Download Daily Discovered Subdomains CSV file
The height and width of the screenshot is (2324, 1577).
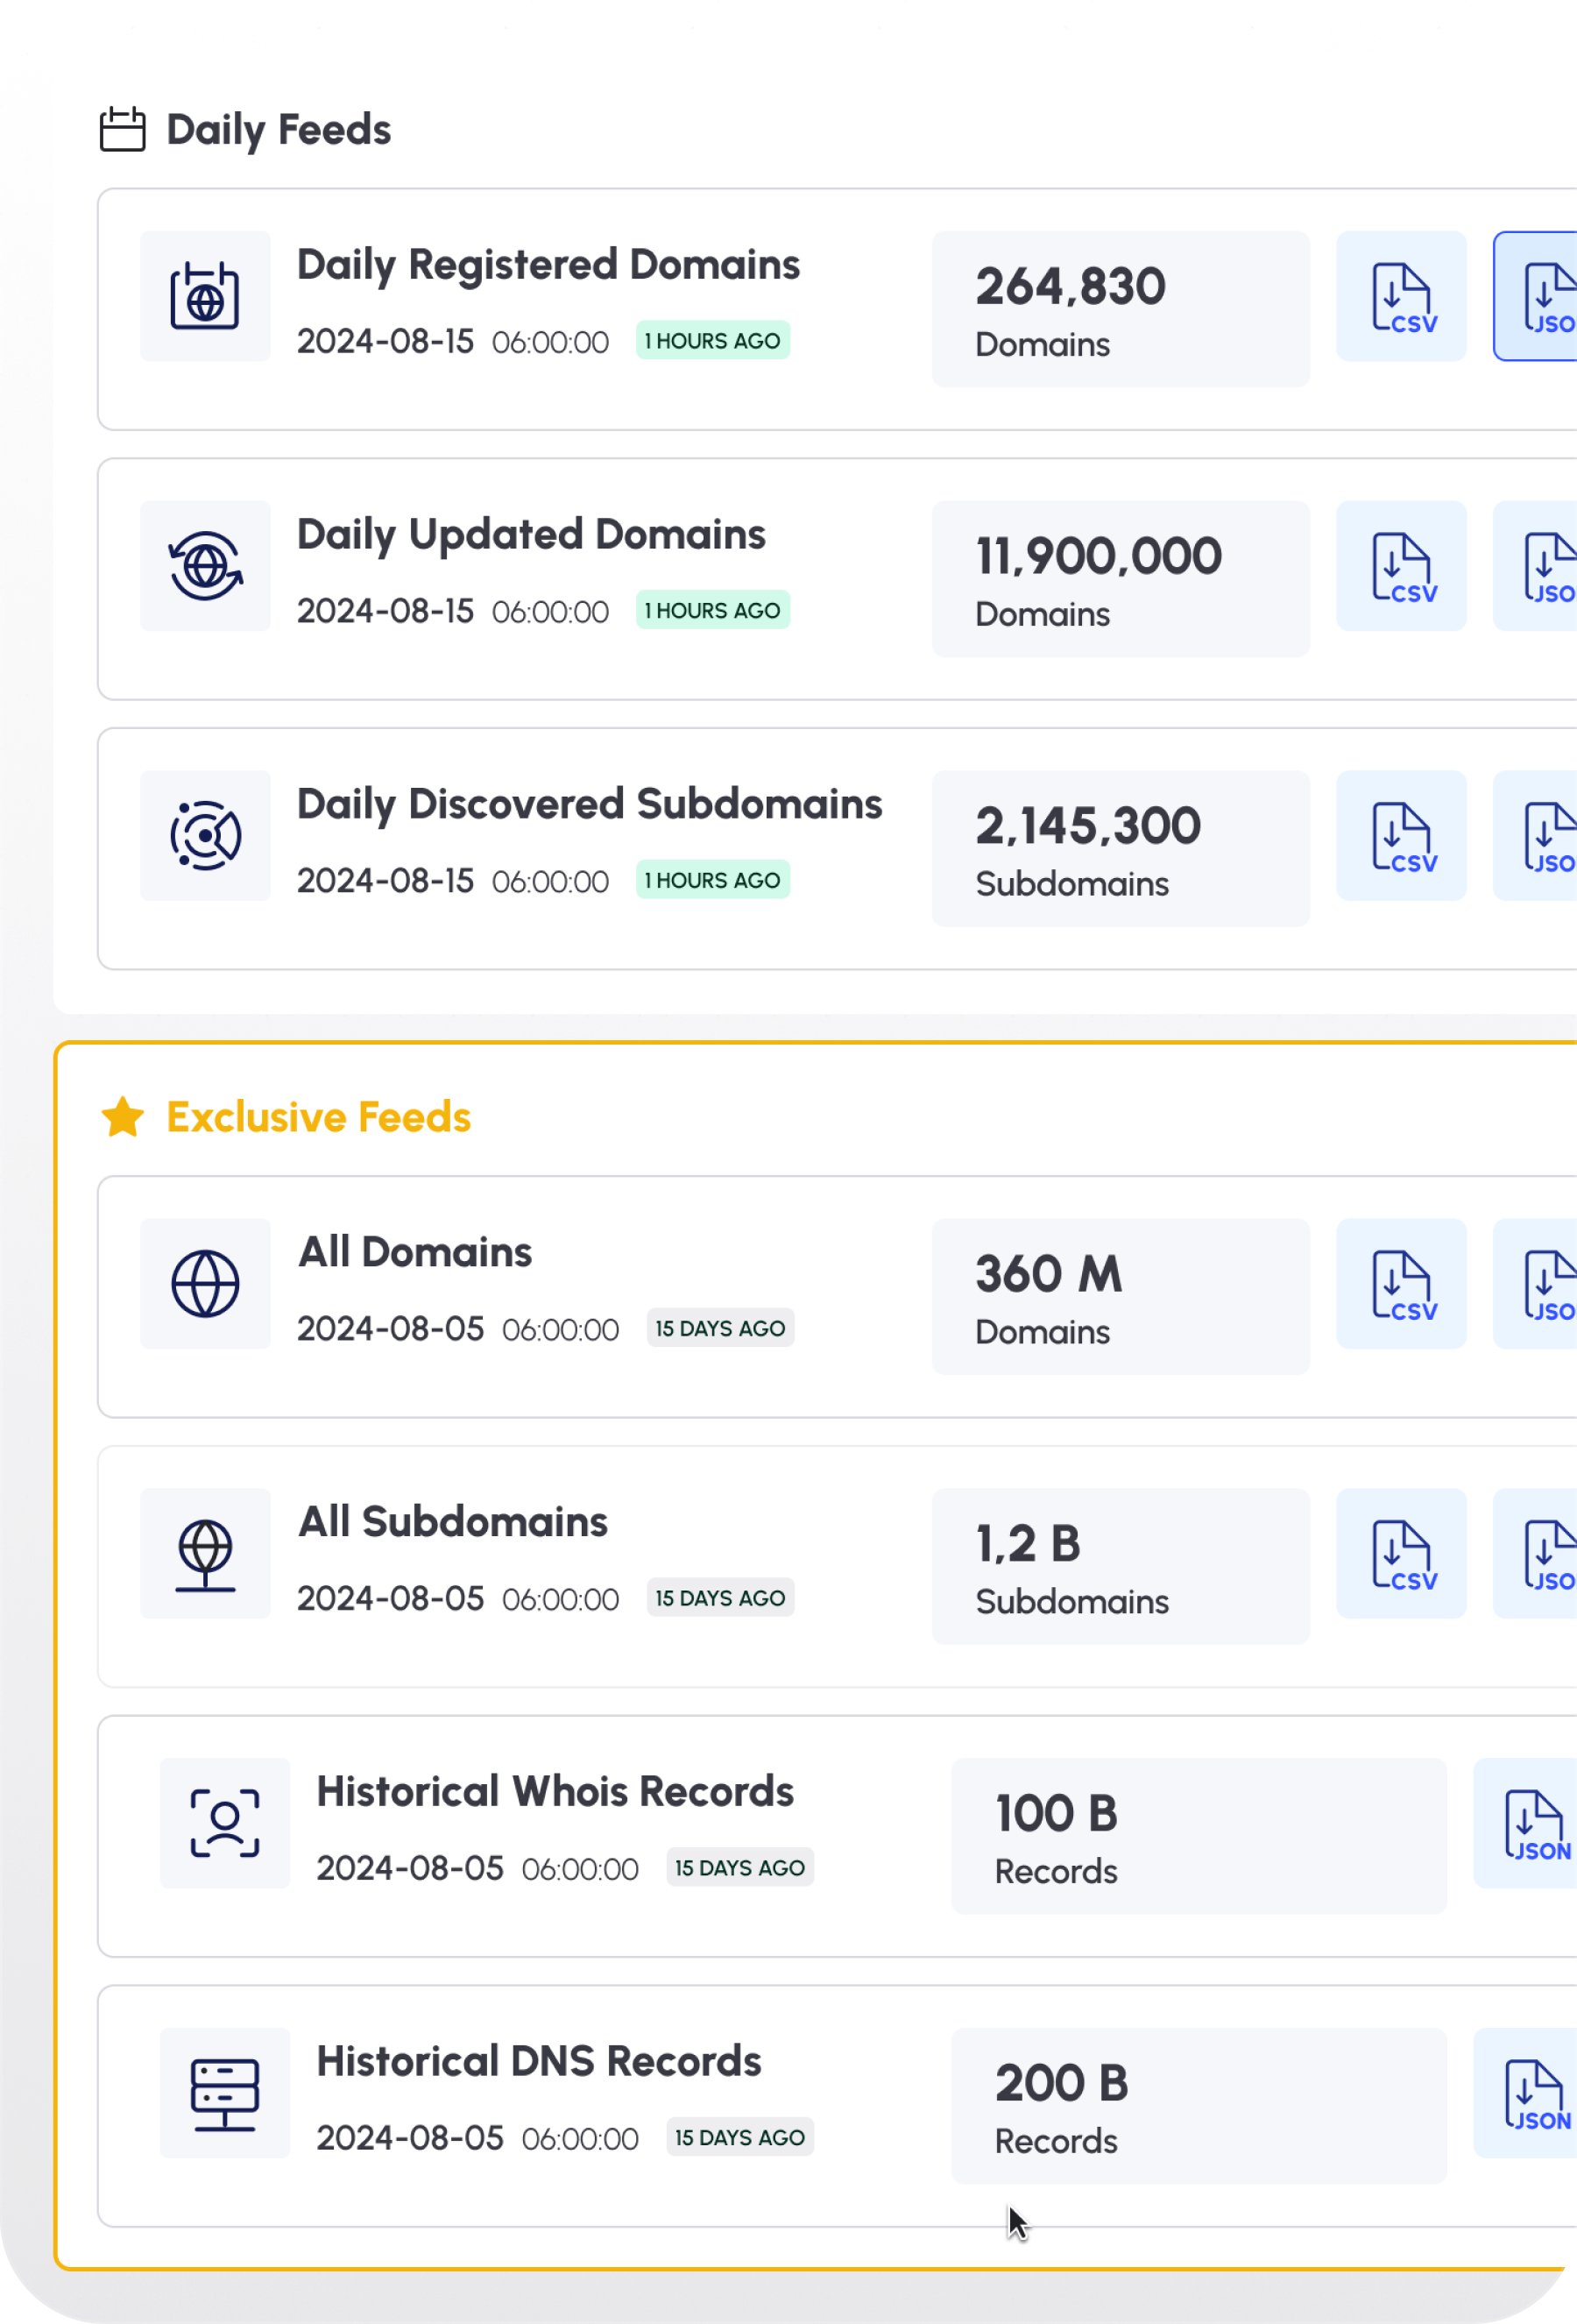coord(1401,836)
